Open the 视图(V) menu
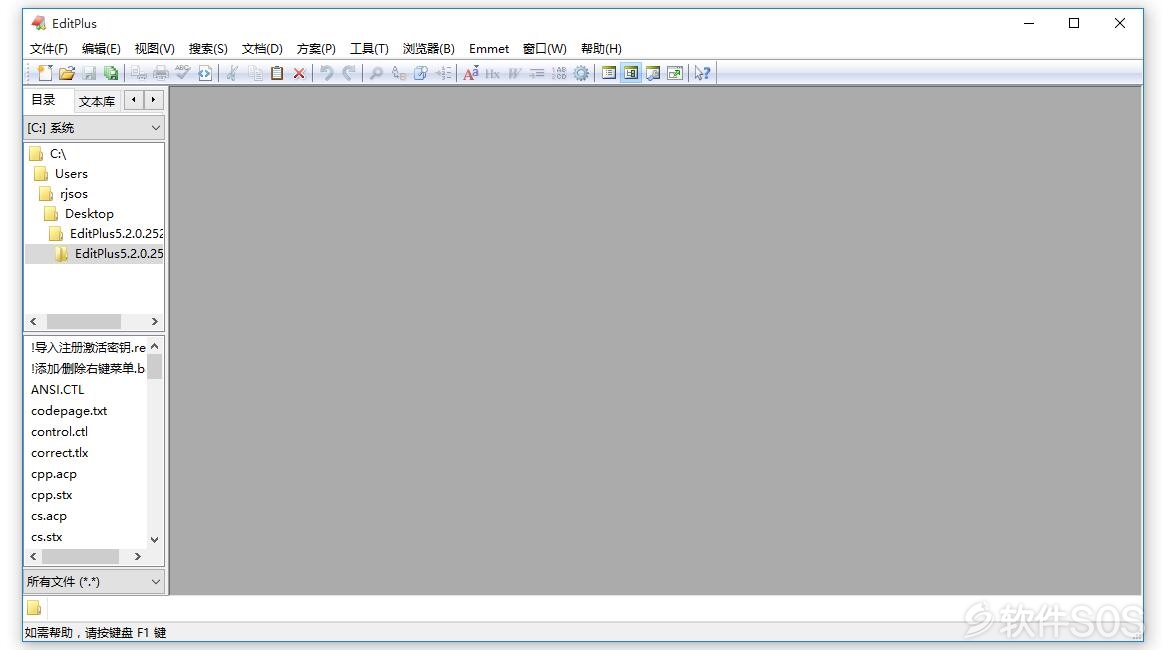Image resolution: width=1162 pixels, height=650 pixels. (x=154, y=48)
